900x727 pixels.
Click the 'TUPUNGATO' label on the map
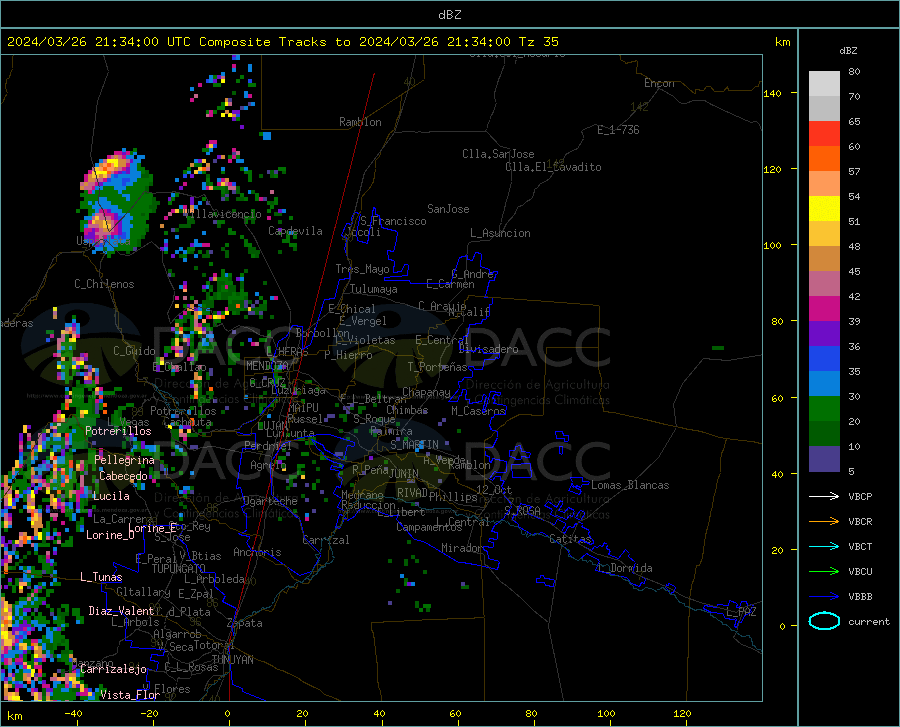click(x=179, y=569)
